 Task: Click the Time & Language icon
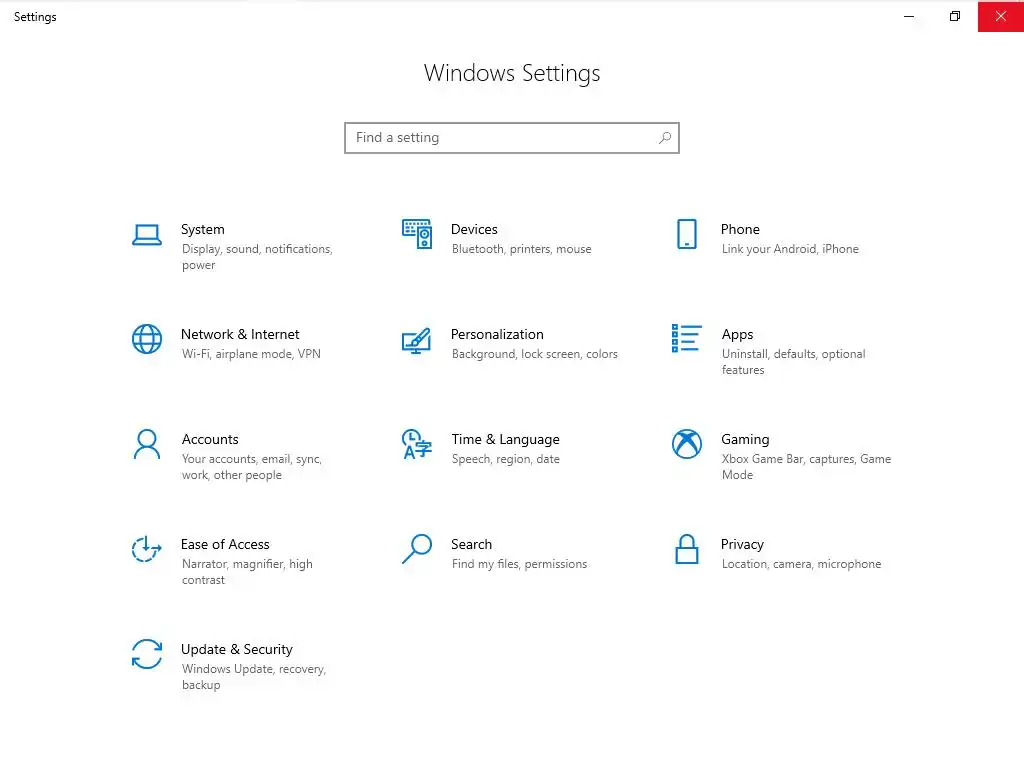tap(417, 444)
